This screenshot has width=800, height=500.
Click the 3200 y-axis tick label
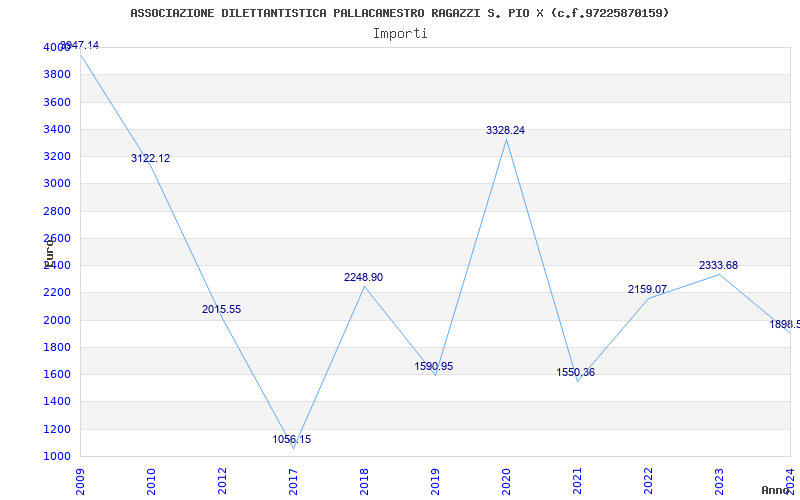click(x=57, y=156)
